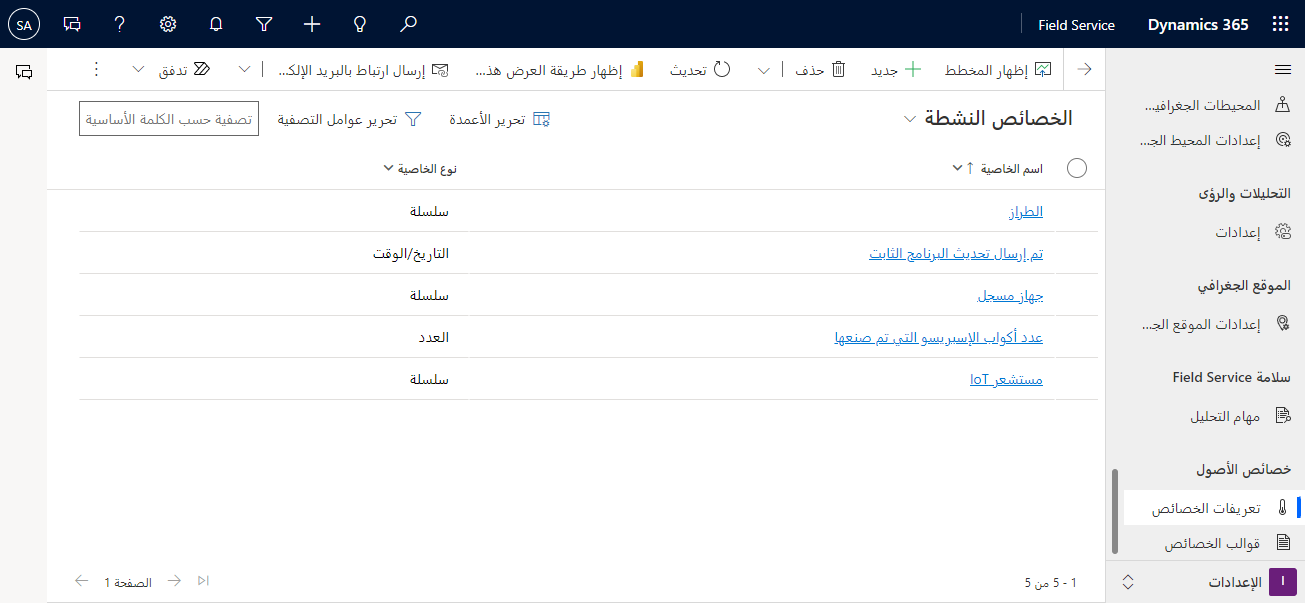1305x603 pixels.
Task: Click the quick create plus icon
Action: click(x=312, y=24)
